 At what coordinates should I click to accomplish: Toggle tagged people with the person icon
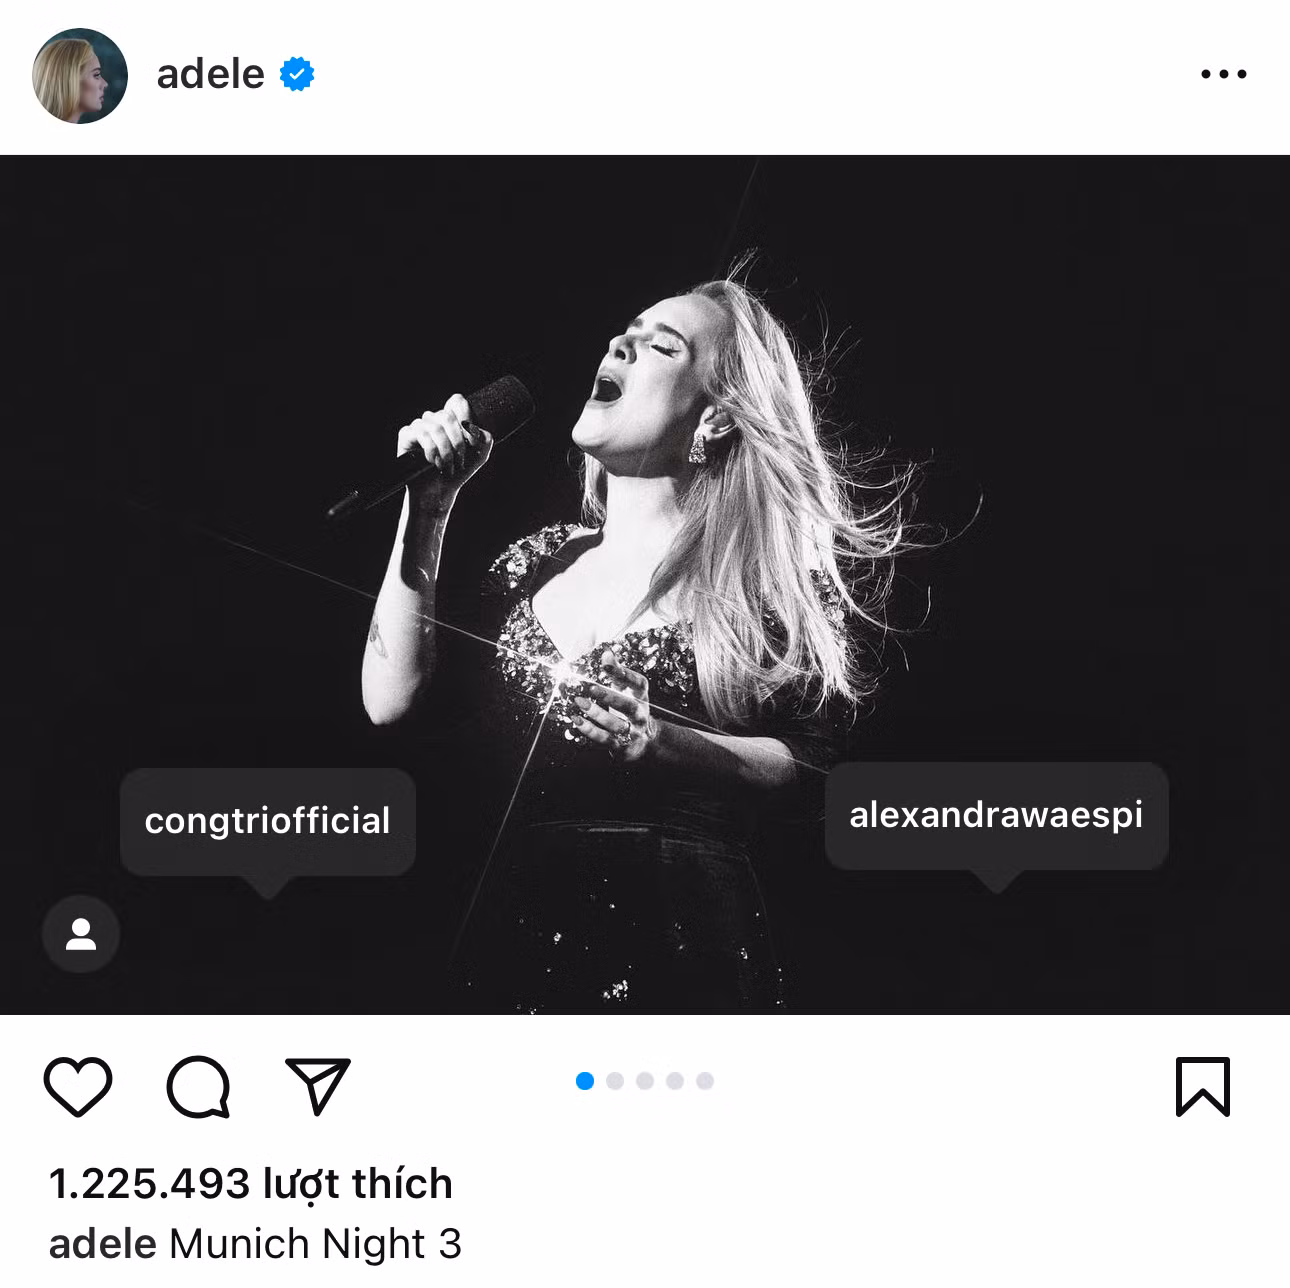point(81,934)
